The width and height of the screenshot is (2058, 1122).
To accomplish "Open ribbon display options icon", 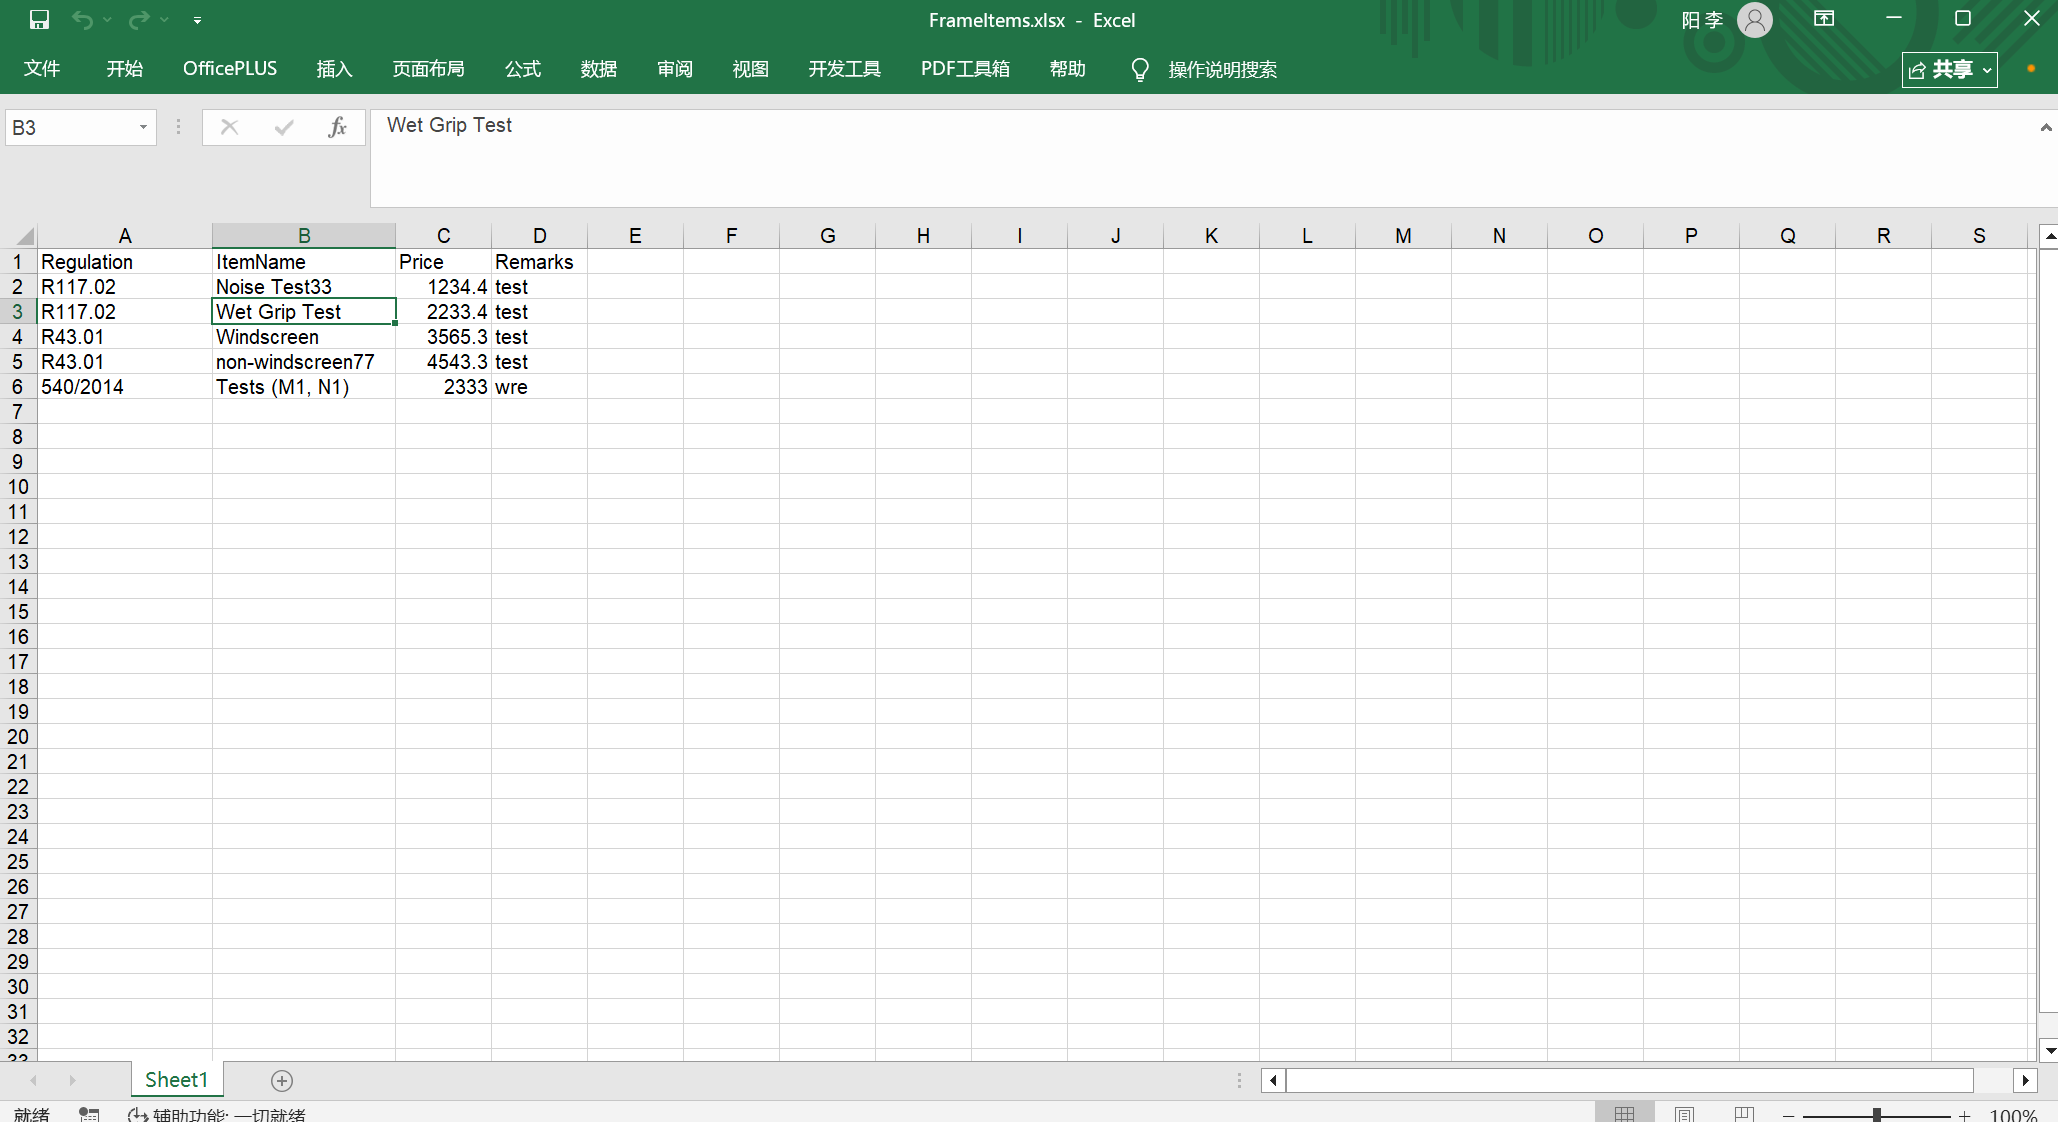I will click(x=1824, y=19).
